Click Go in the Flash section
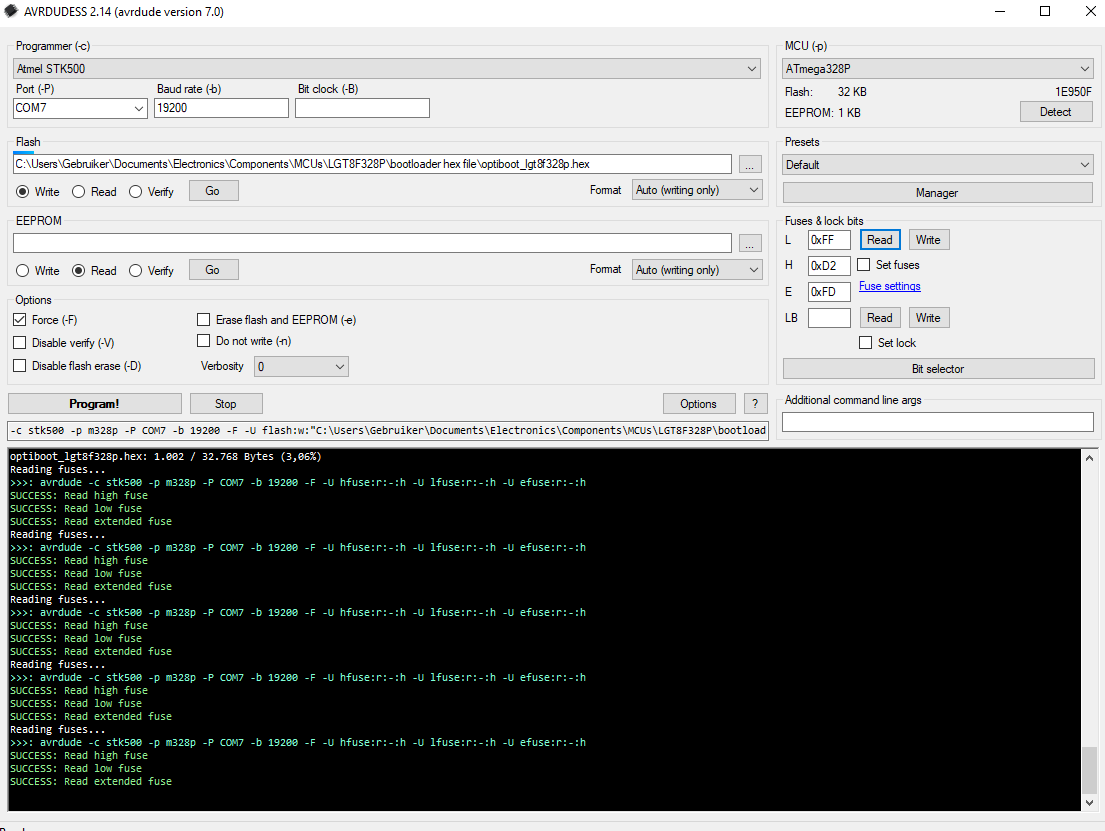The image size is (1105, 831). [x=213, y=191]
